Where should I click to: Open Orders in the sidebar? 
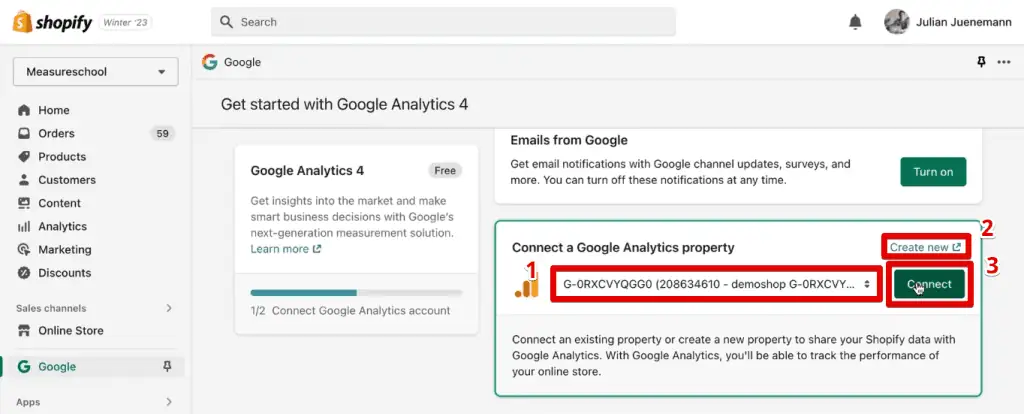click(x=56, y=133)
